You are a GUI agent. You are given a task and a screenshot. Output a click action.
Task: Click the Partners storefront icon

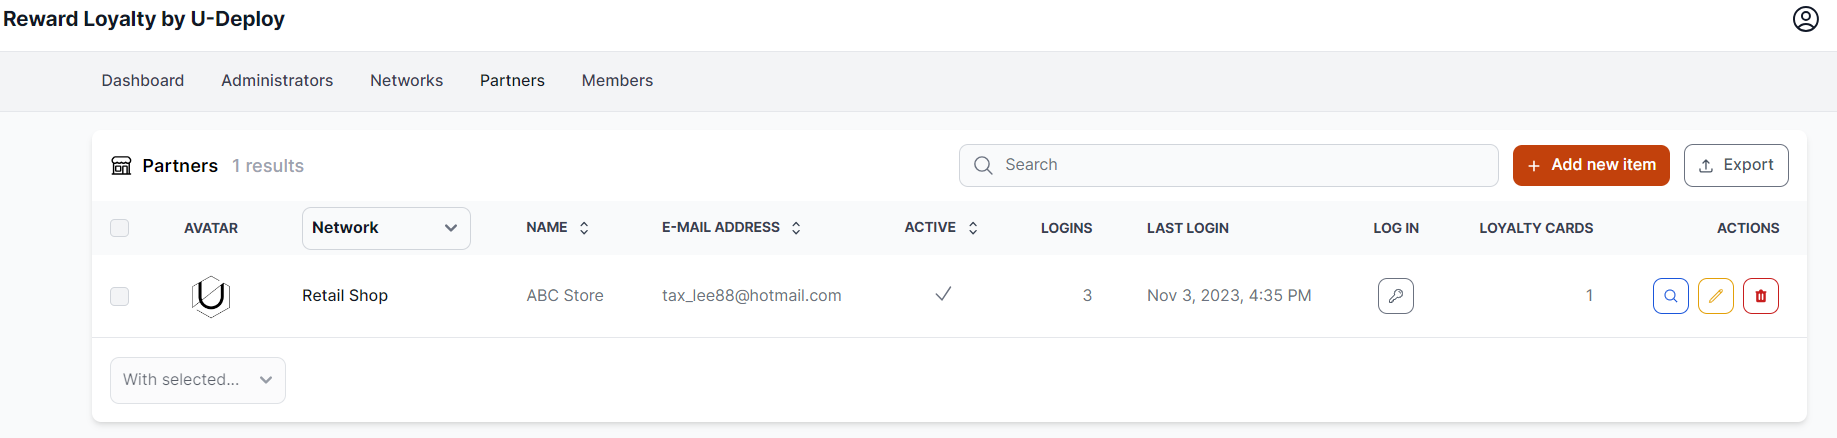click(x=121, y=166)
